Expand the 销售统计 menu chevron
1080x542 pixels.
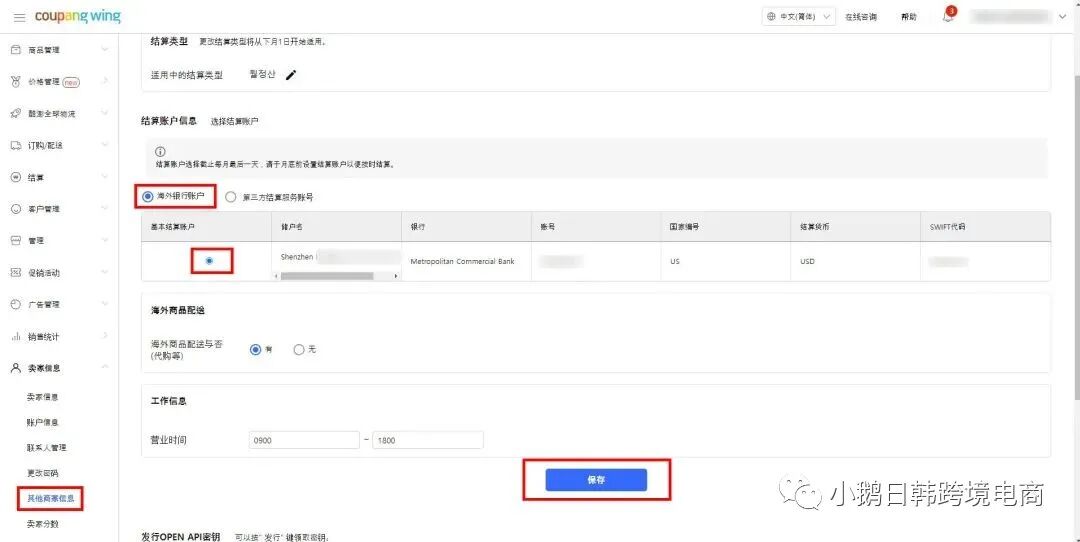pos(105,336)
